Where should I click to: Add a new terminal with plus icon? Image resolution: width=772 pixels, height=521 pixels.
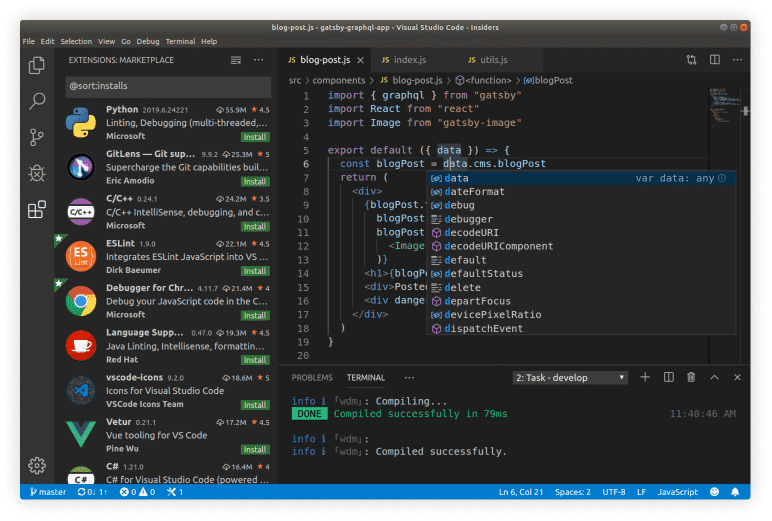point(645,378)
